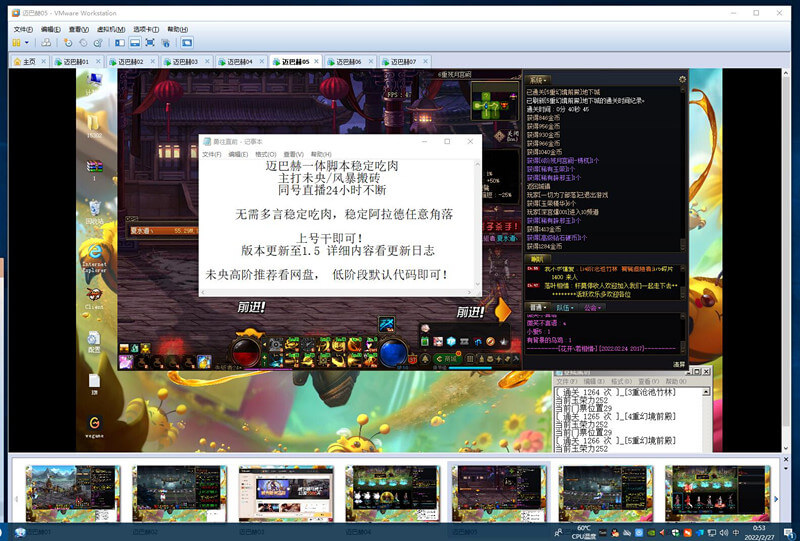Click the volume speaker tray icon
800x541 pixels.
point(723,533)
